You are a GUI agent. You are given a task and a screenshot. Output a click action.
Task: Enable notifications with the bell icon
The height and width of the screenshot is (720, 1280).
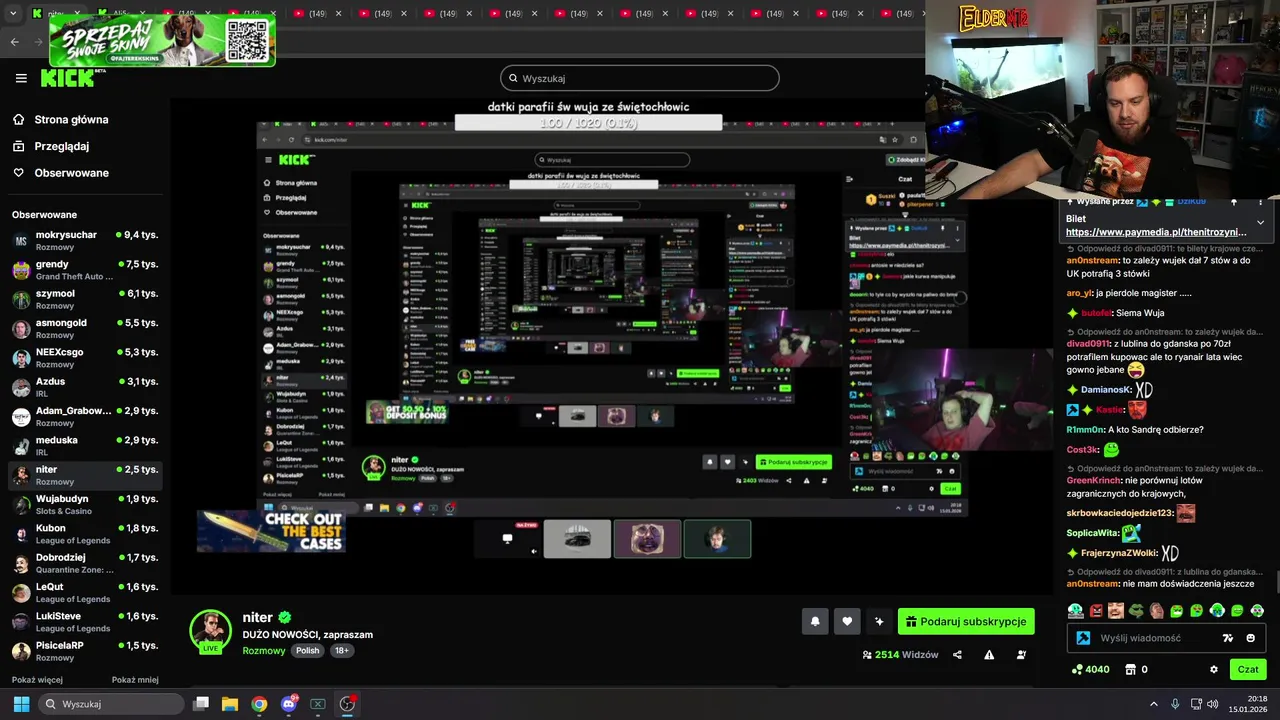tap(815, 621)
